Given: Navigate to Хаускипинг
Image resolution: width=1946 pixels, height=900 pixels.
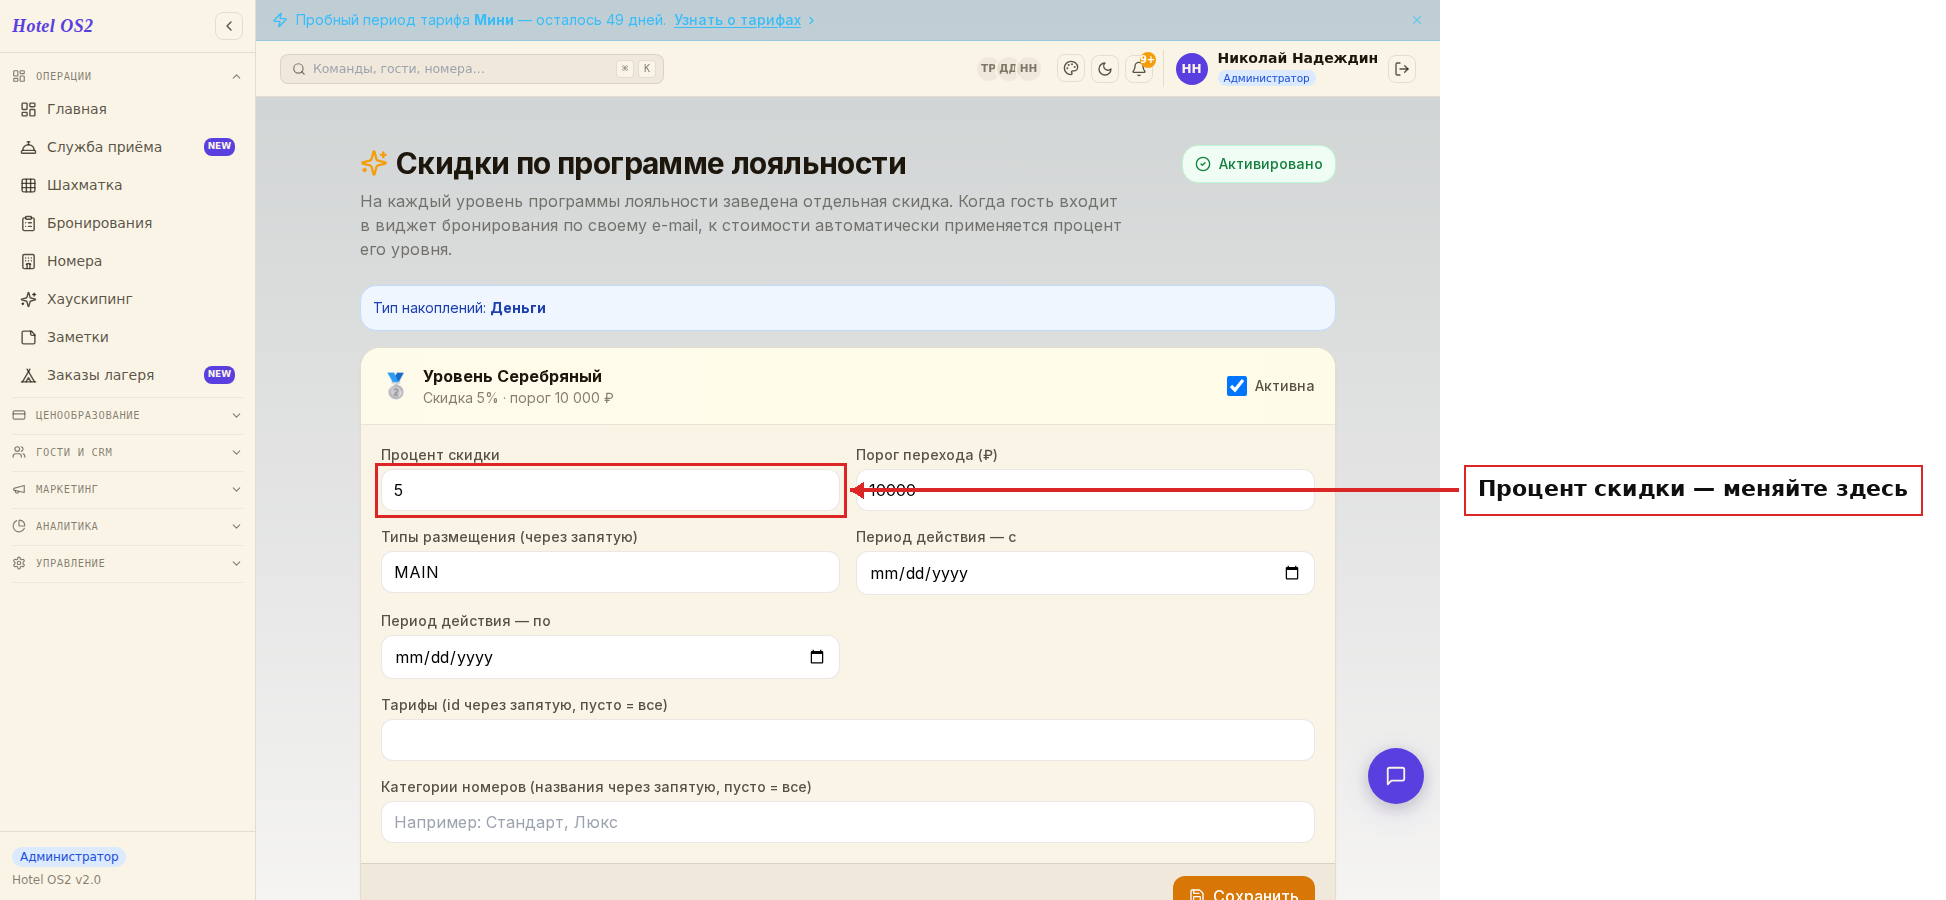Looking at the screenshot, I should (x=127, y=299).
